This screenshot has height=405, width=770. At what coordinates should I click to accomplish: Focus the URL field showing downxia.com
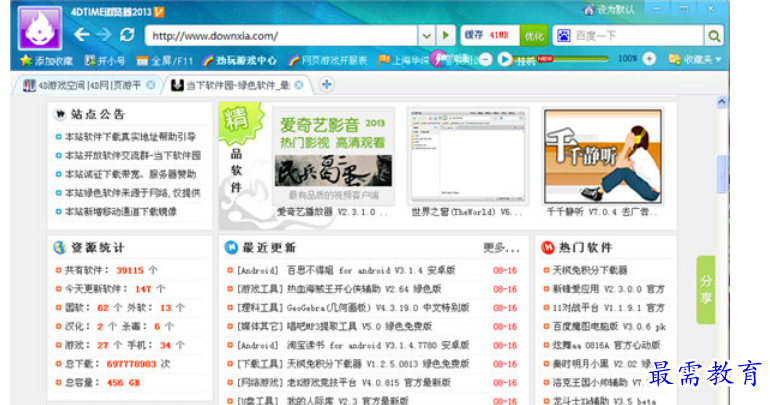tap(281, 36)
